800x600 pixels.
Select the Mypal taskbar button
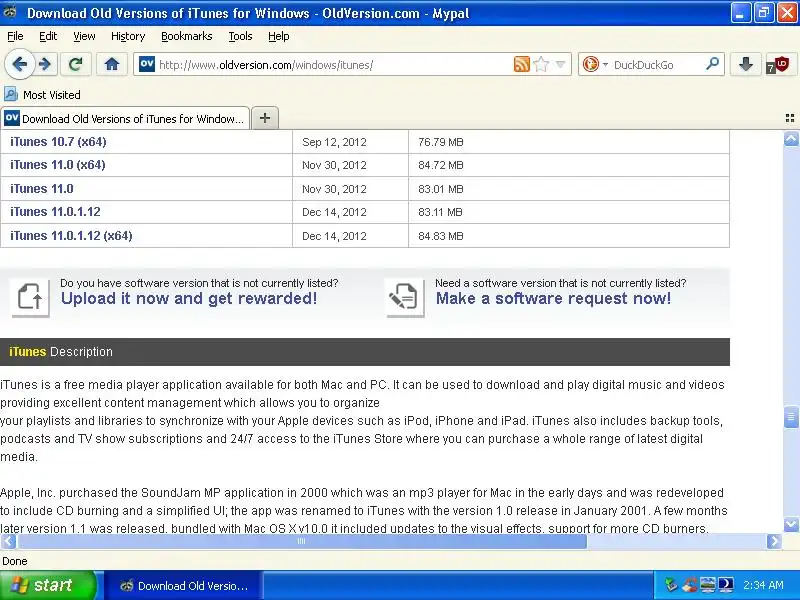pos(185,586)
